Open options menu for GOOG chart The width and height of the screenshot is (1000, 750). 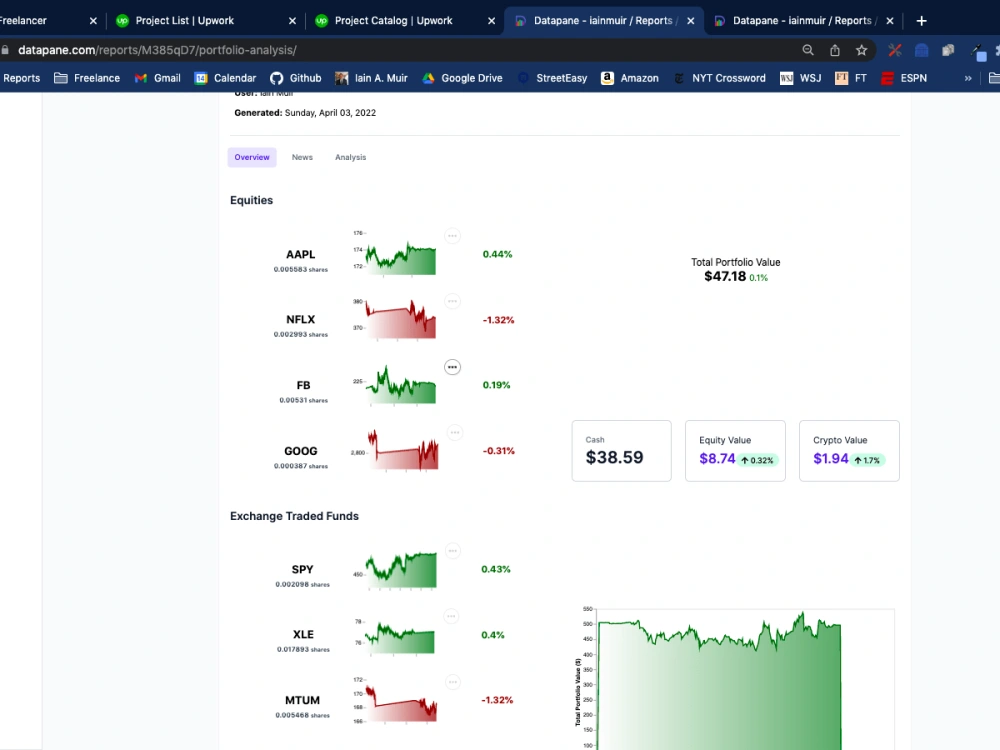point(455,433)
